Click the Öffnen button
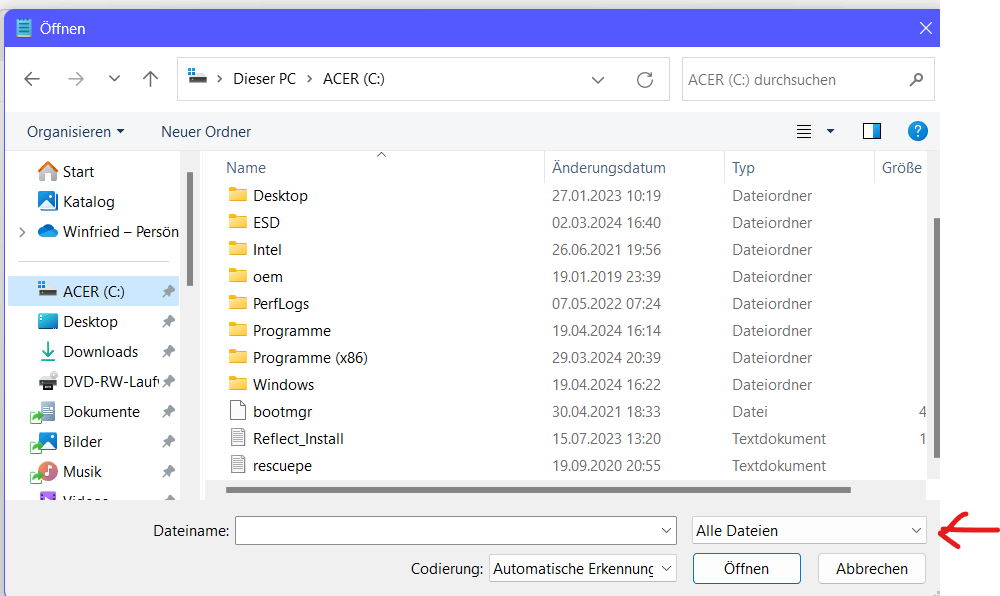1000x596 pixels. point(746,569)
